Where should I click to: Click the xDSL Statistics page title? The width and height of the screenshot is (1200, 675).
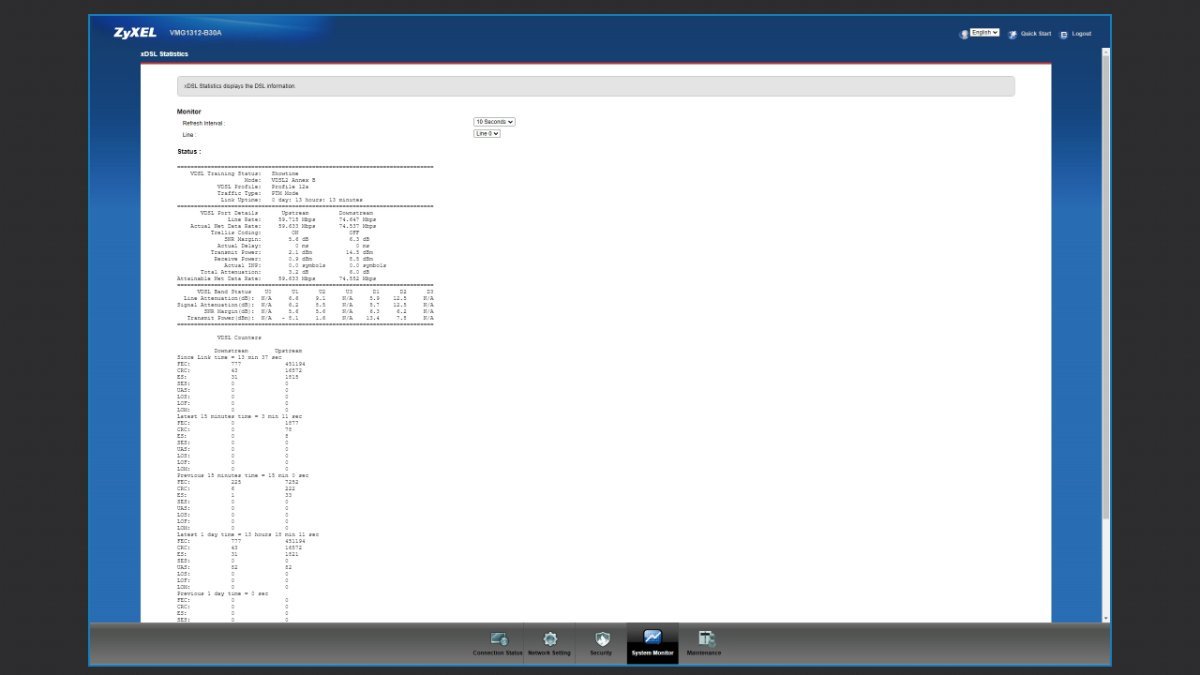164,54
